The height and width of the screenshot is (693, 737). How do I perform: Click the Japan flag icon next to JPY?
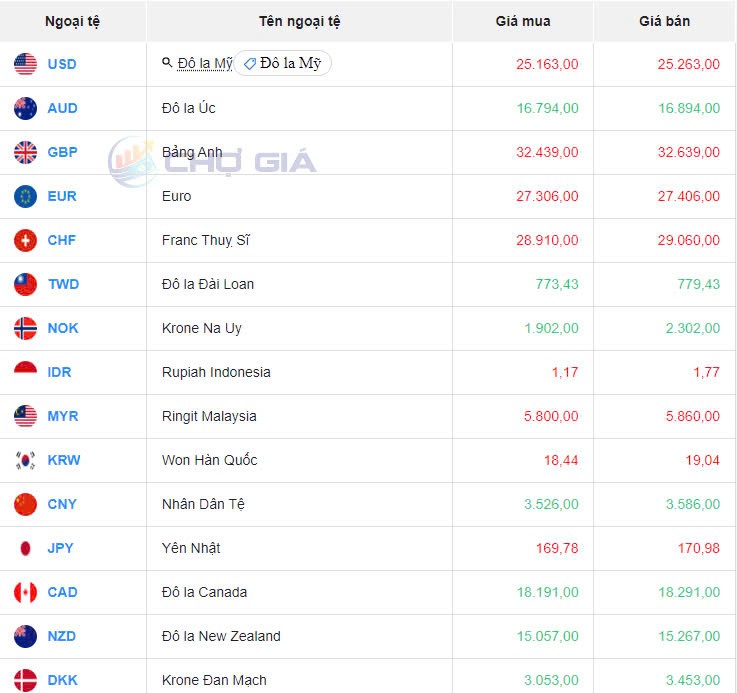tap(25, 548)
